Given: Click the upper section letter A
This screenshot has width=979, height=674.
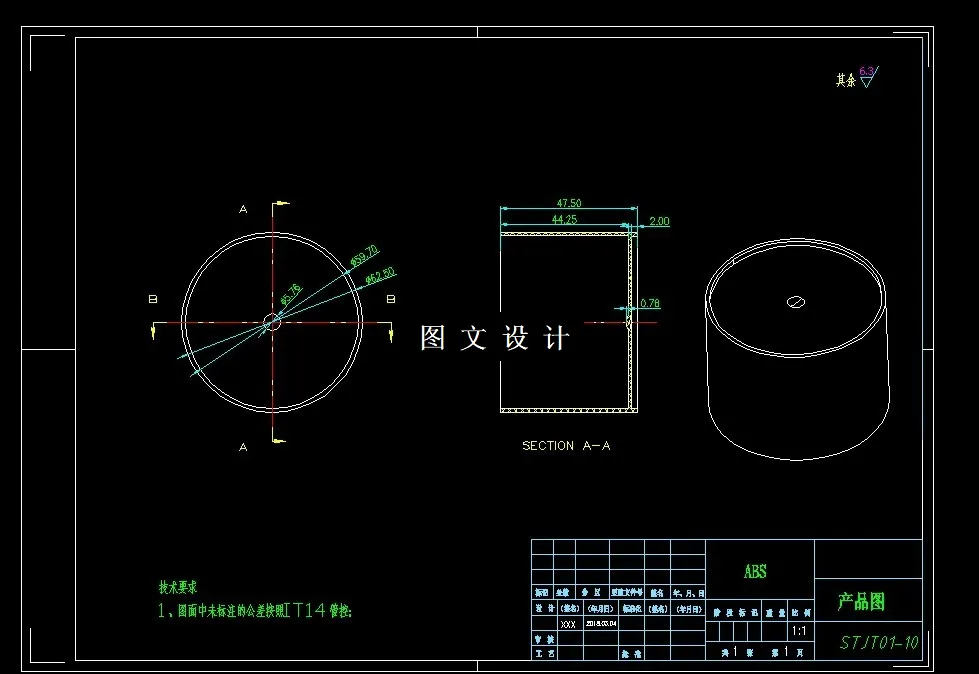Looking at the screenshot, I should point(243,210).
